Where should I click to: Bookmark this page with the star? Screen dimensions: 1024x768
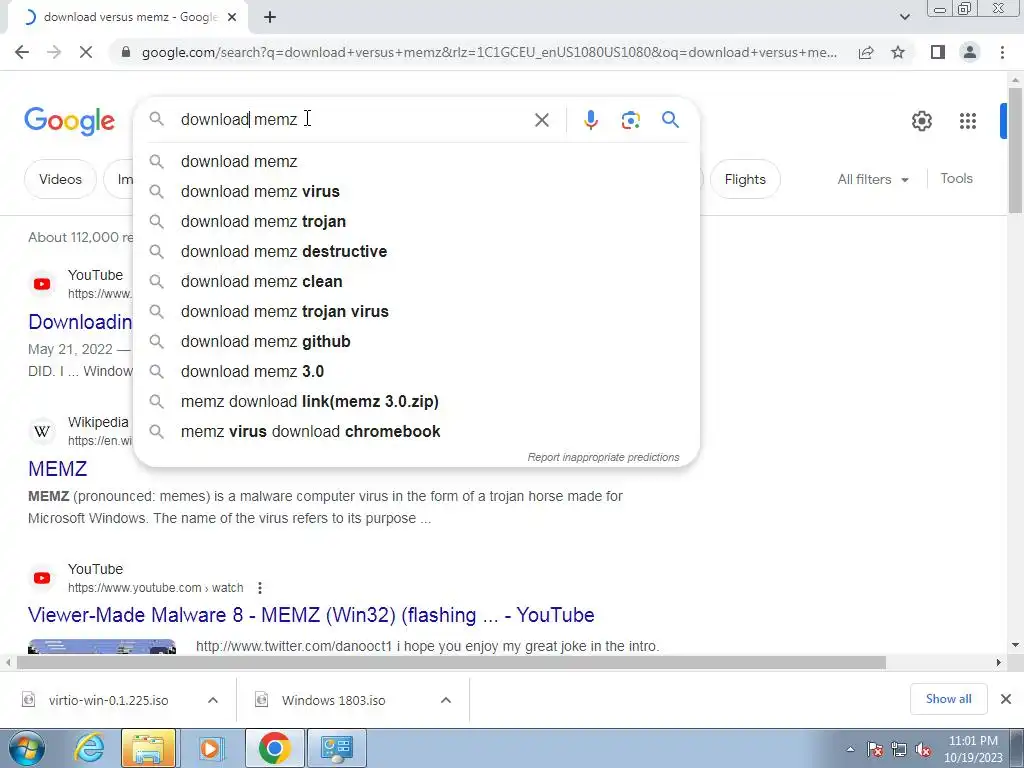tap(898, 52)
